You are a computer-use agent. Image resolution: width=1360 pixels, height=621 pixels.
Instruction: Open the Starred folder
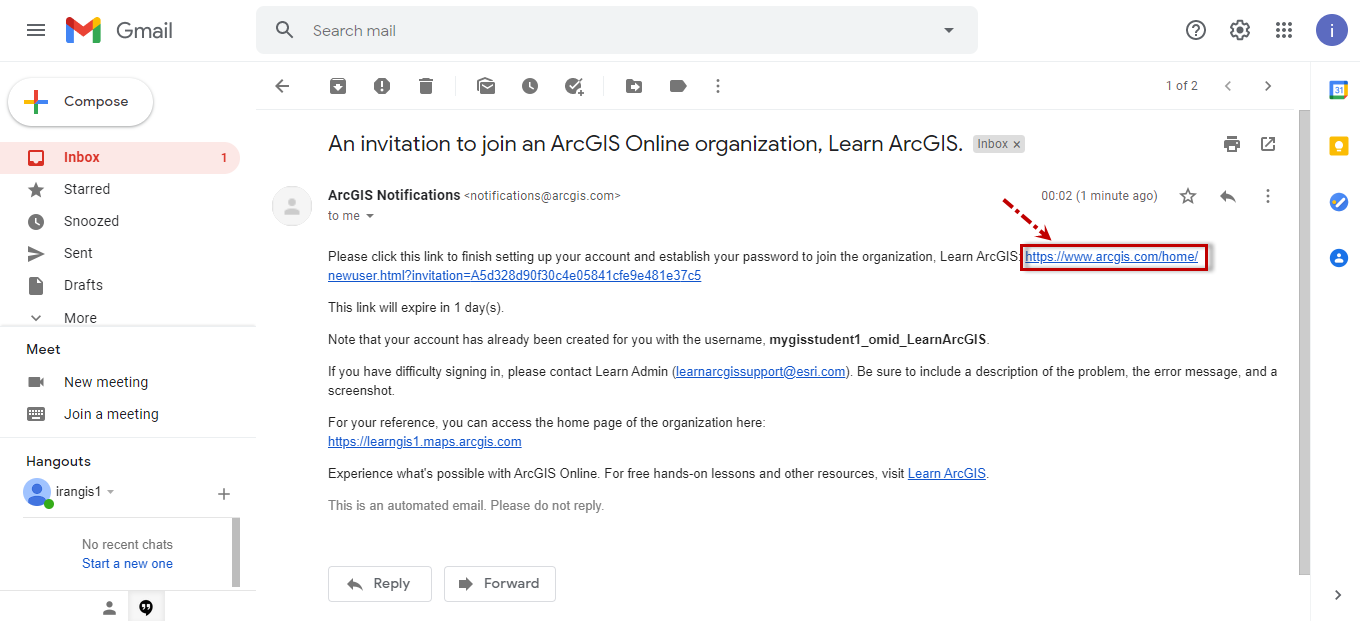click(x=87, y=189)
